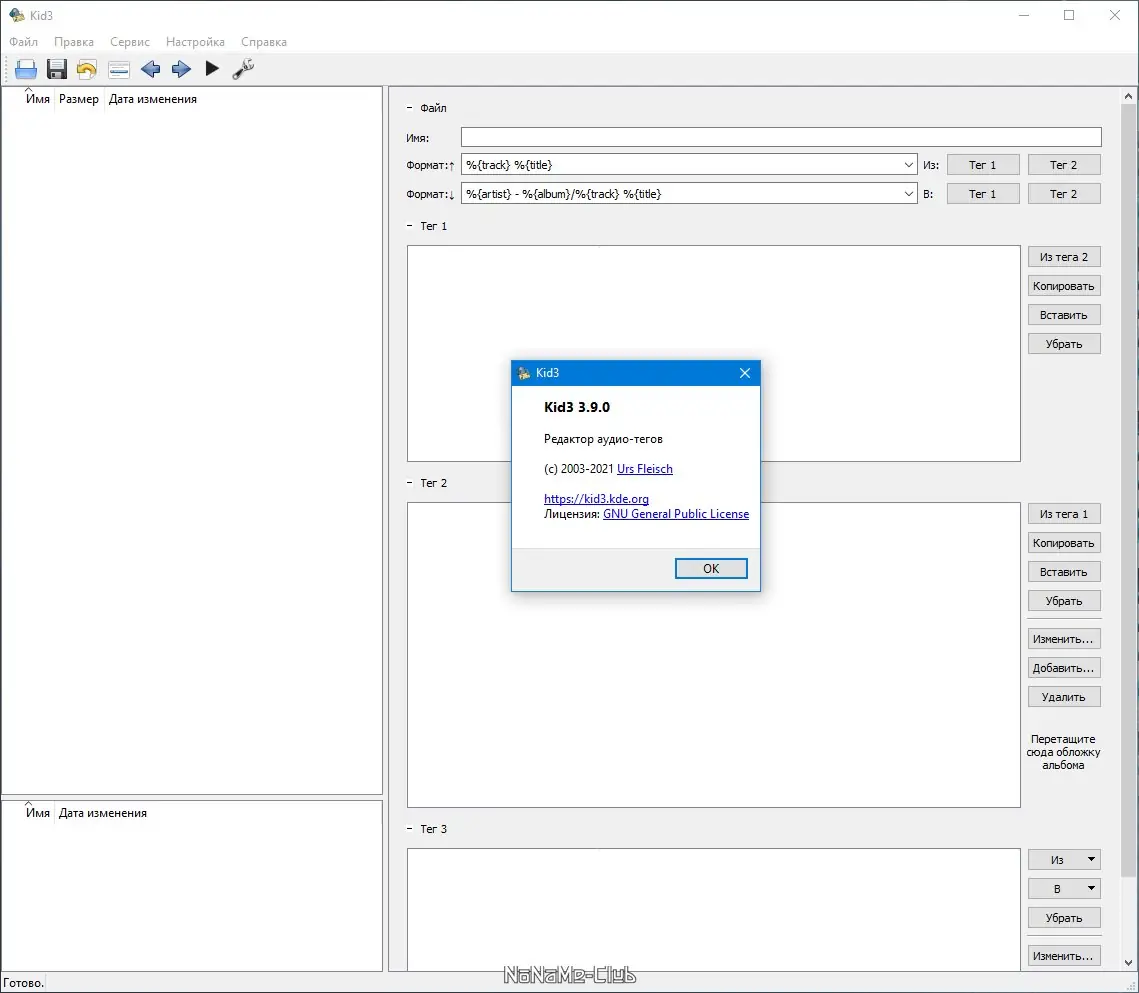Click the Open folder toolbar icon

pos(26,69)
